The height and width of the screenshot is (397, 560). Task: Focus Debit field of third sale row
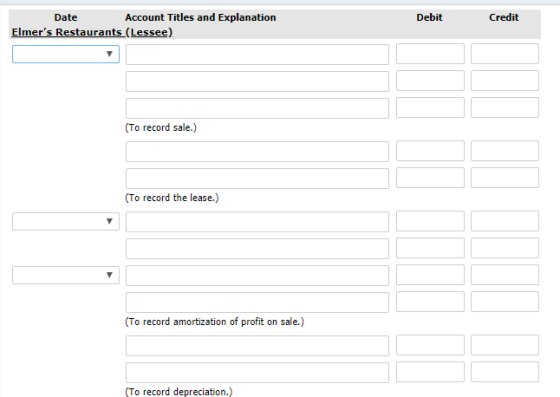point(430,107)
